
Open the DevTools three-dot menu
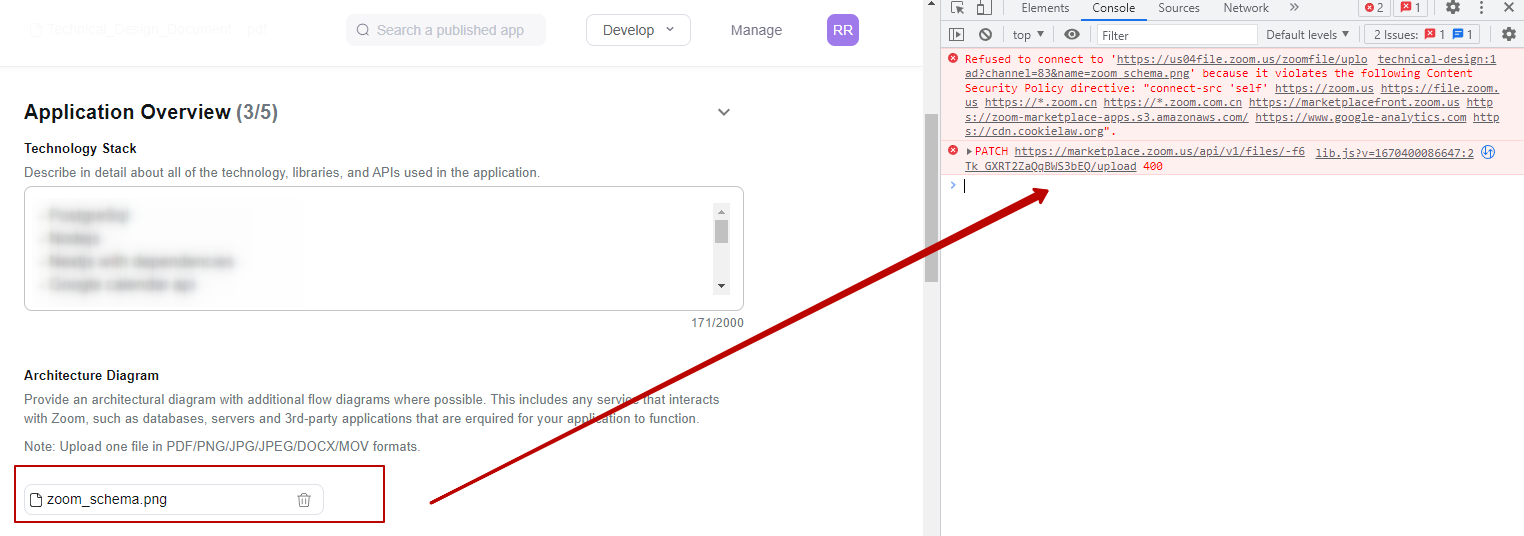[1481, 8]
